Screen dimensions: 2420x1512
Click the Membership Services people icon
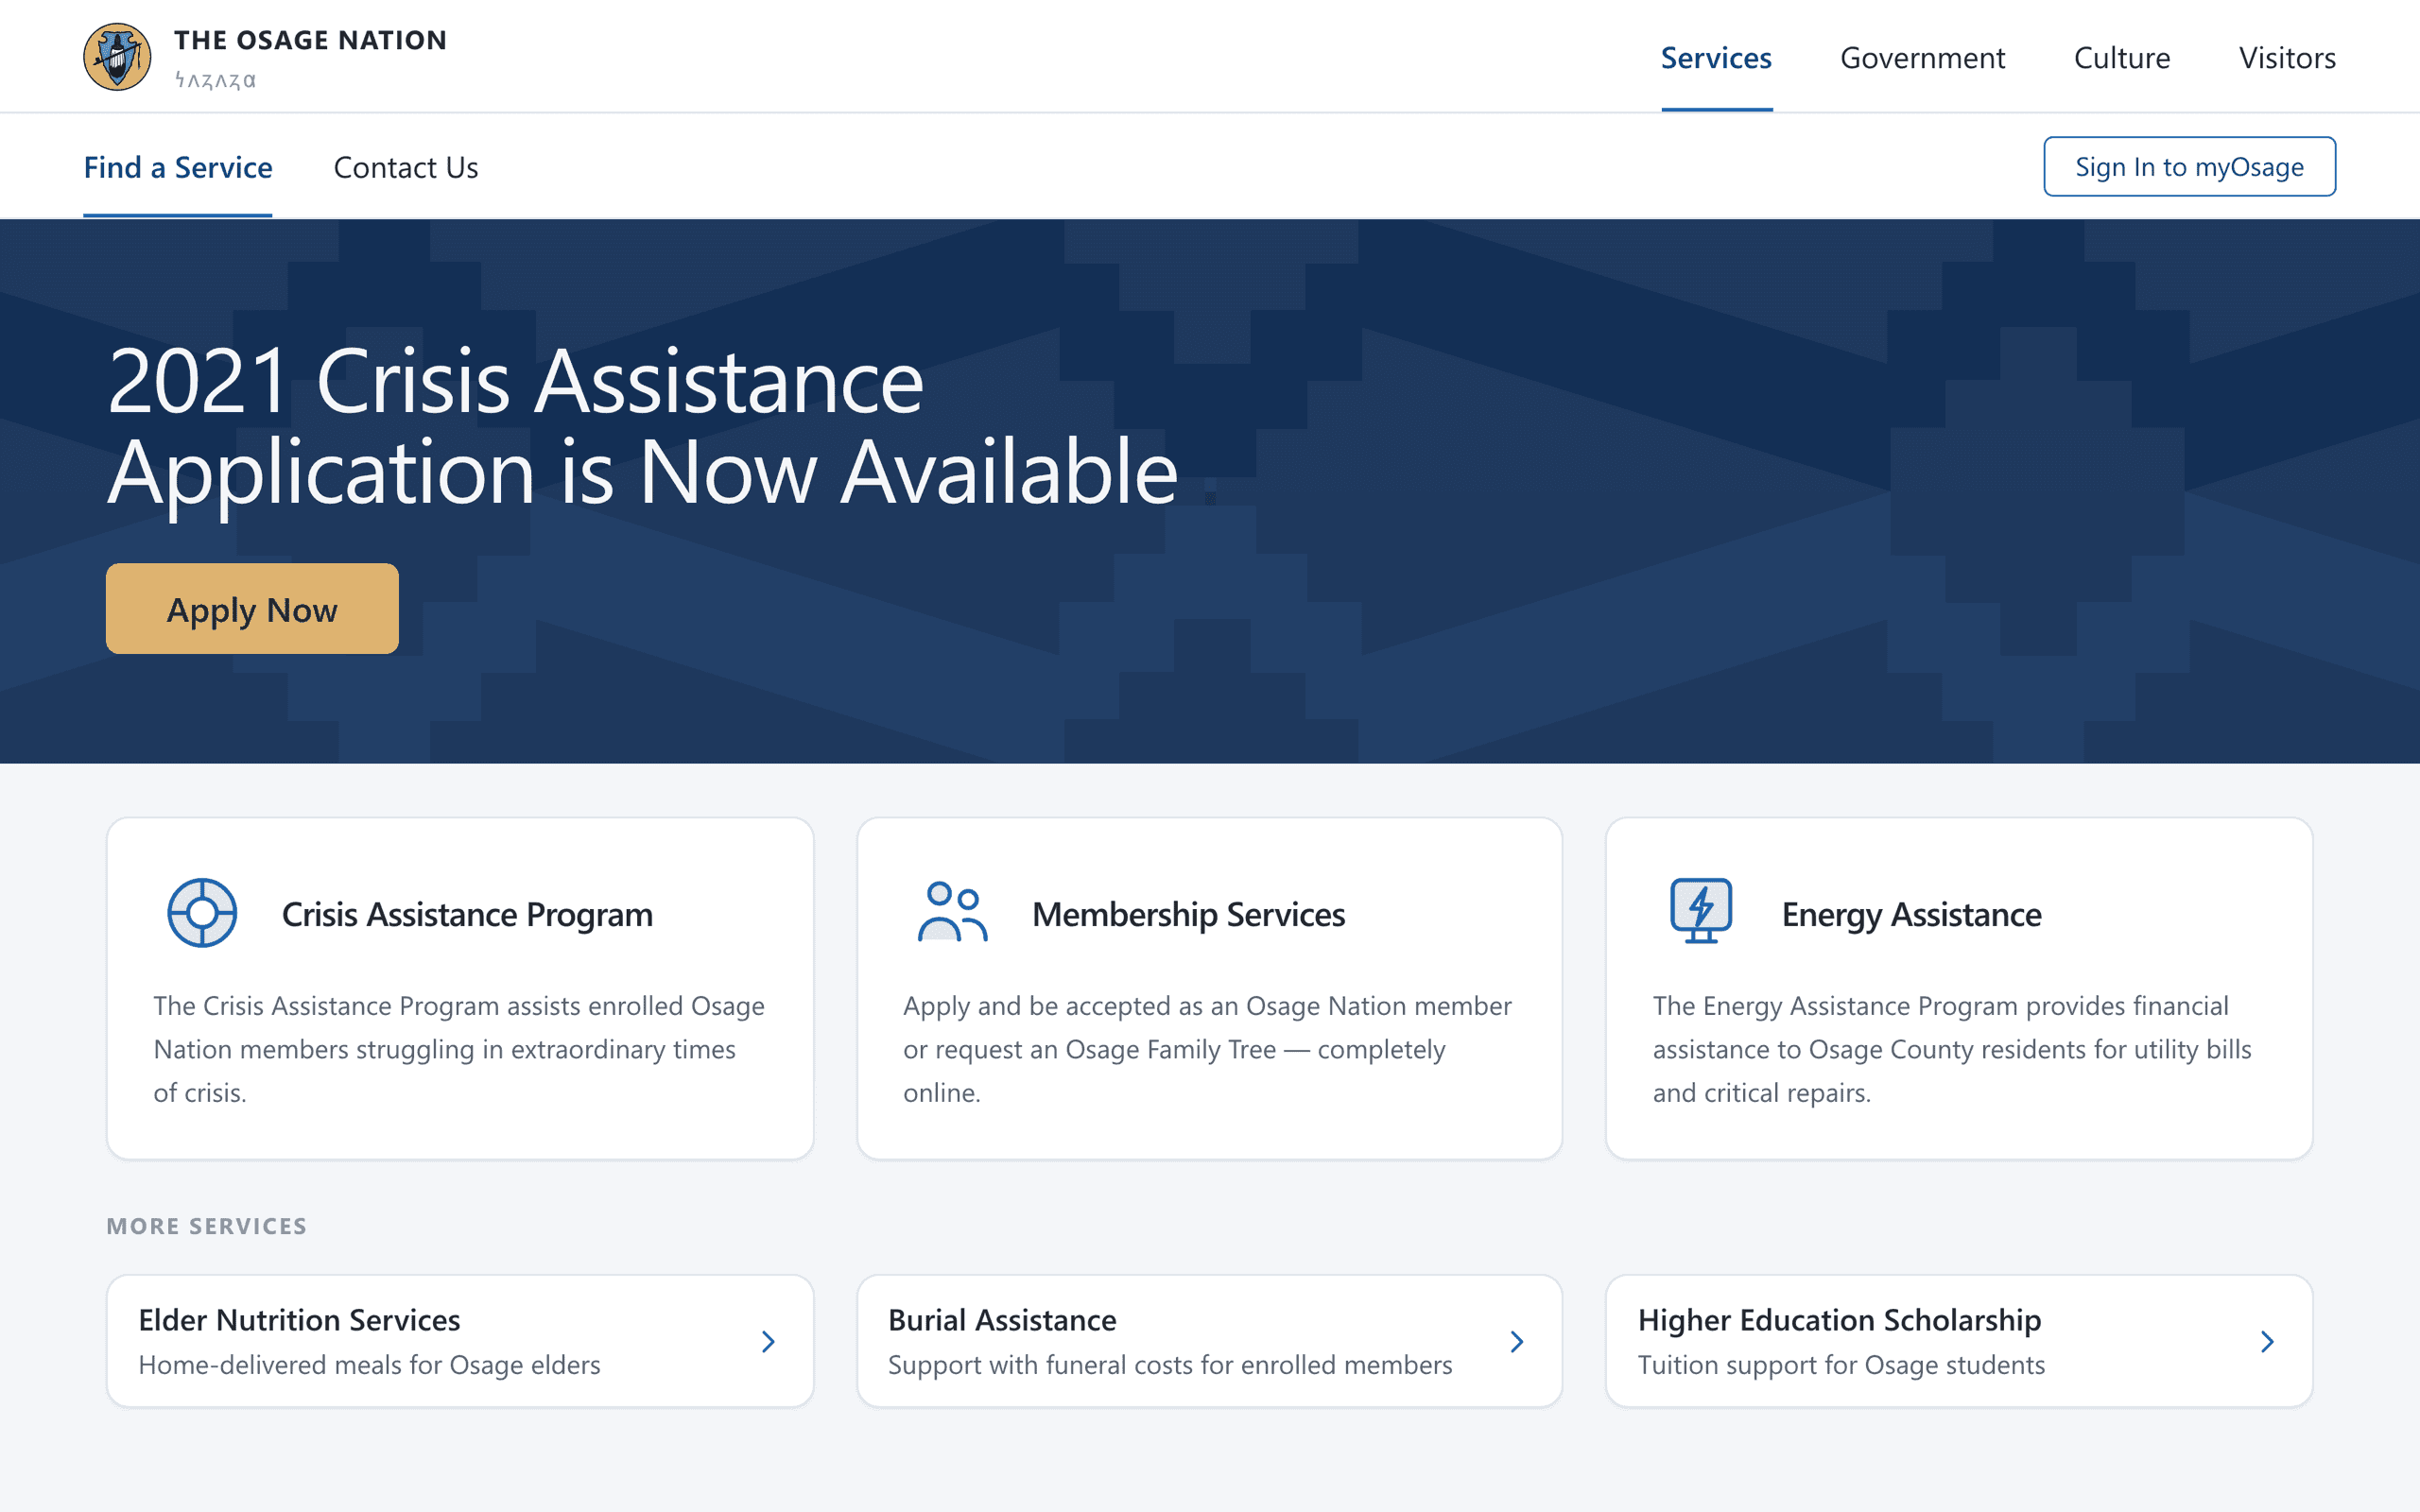coord(952,912)
